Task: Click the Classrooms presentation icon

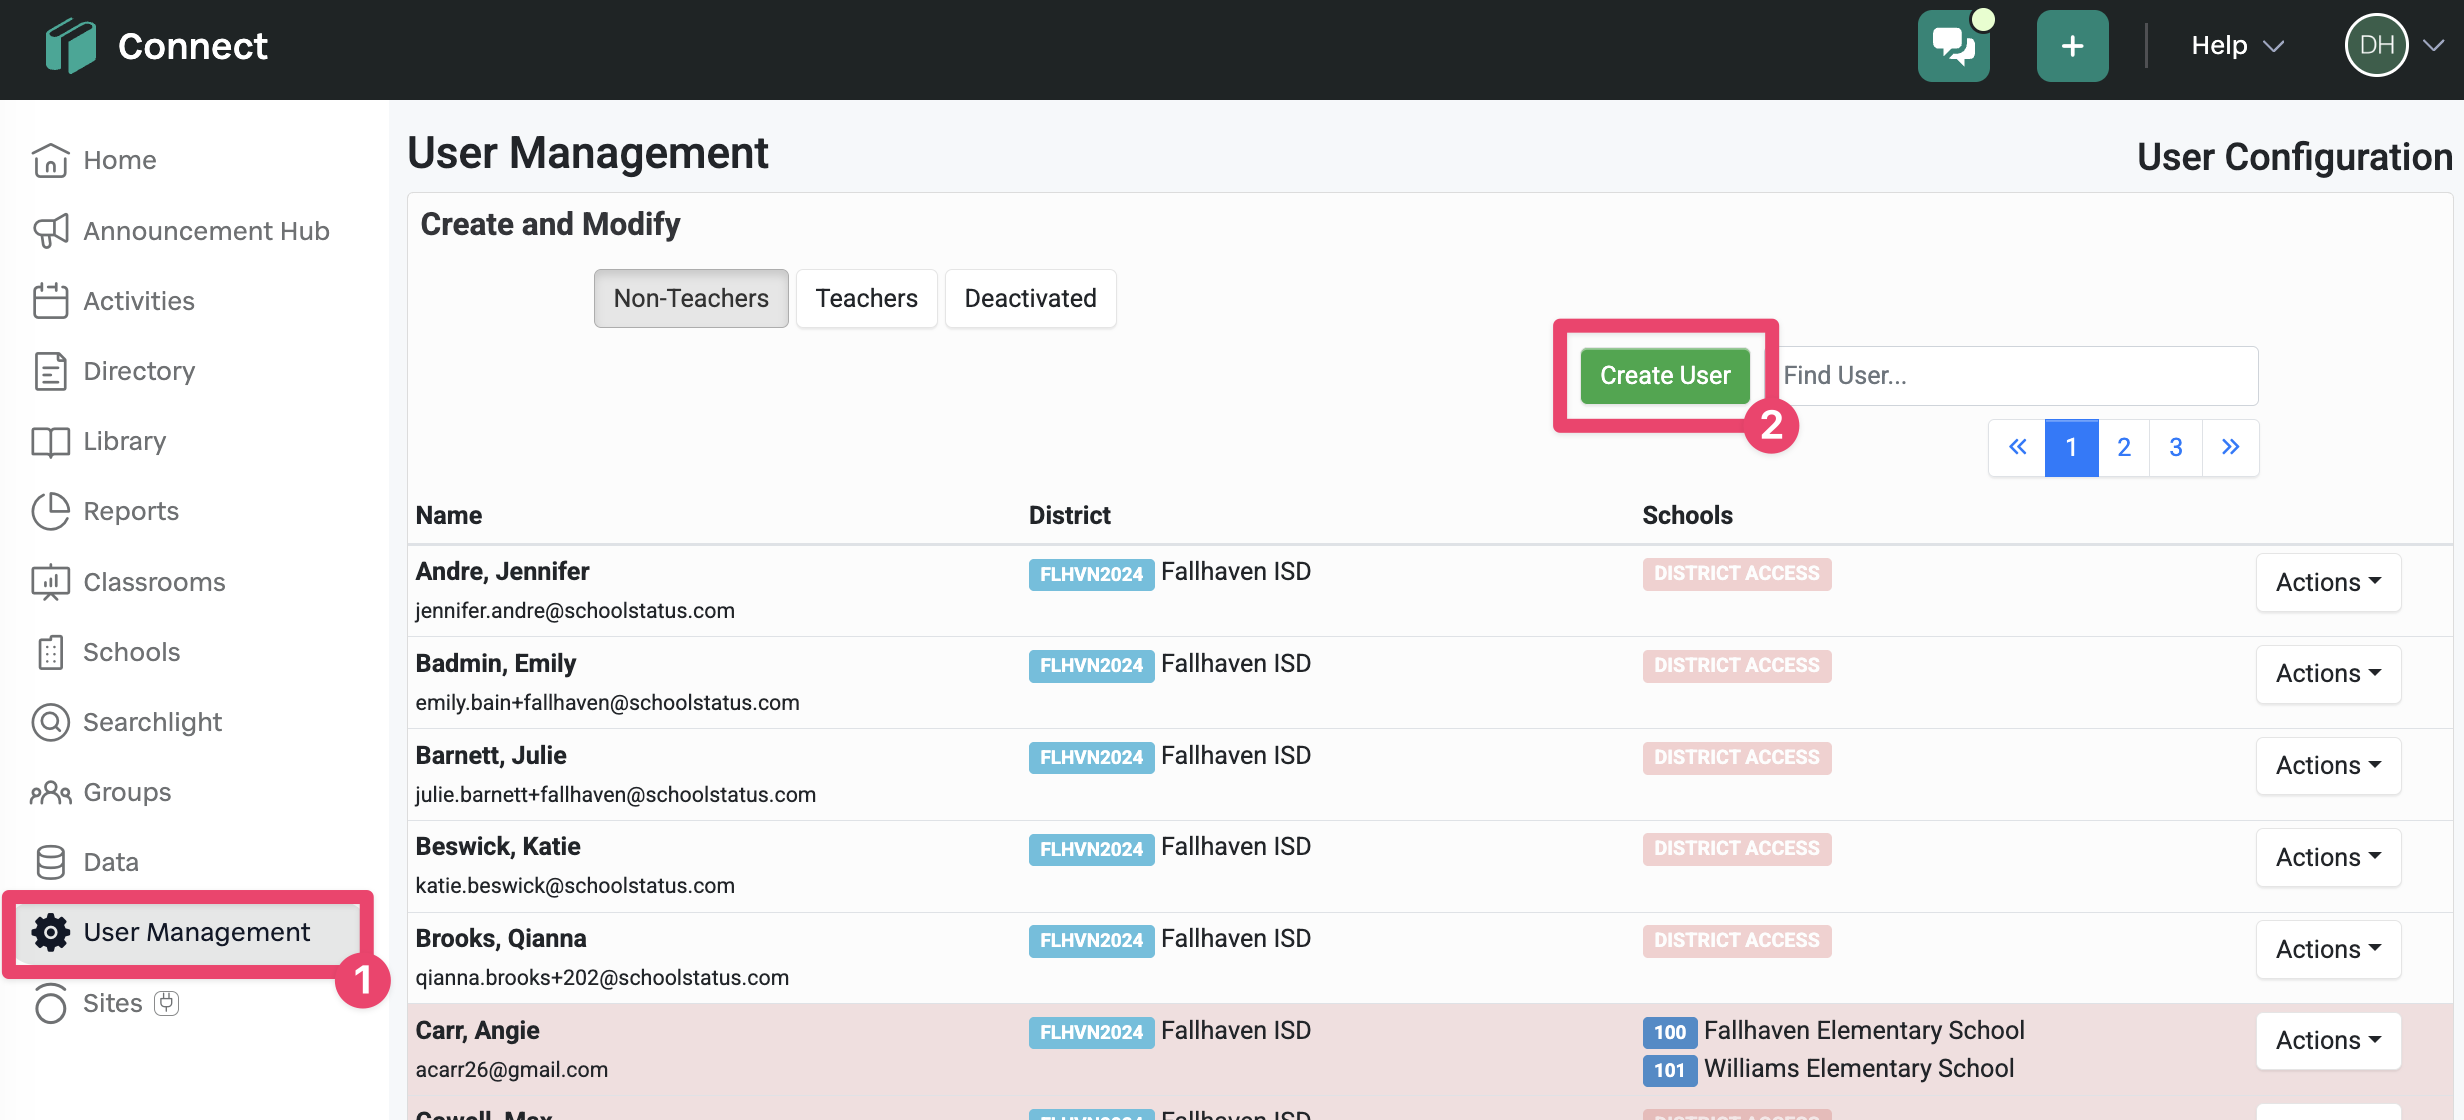Action: [50, 582]
